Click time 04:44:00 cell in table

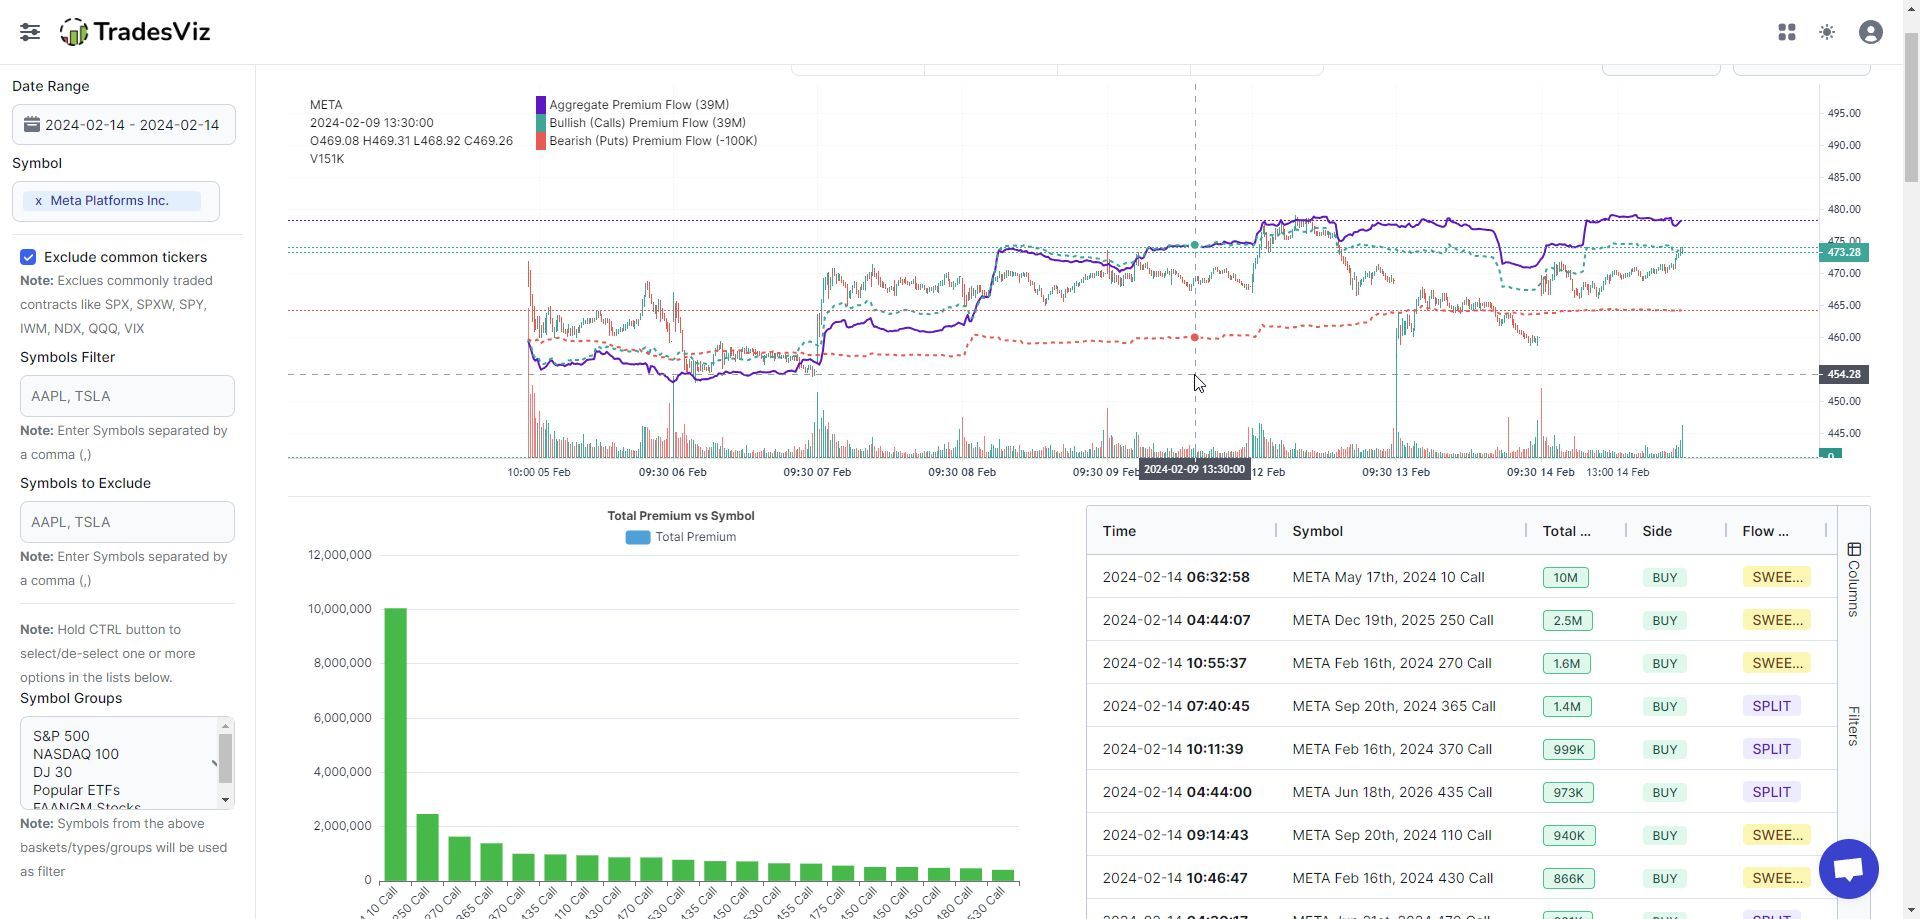coord(1177,792)
